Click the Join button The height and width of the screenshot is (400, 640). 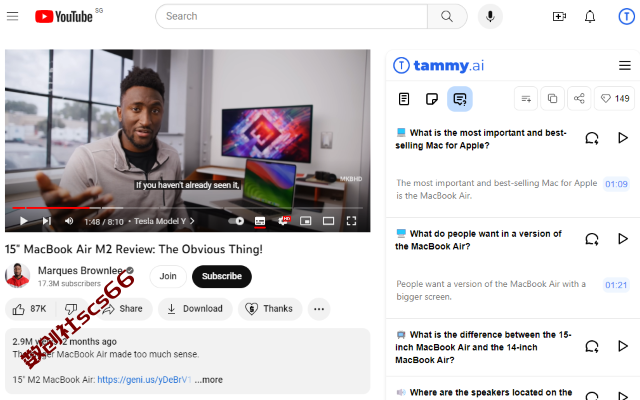click(x=168, y=276)
